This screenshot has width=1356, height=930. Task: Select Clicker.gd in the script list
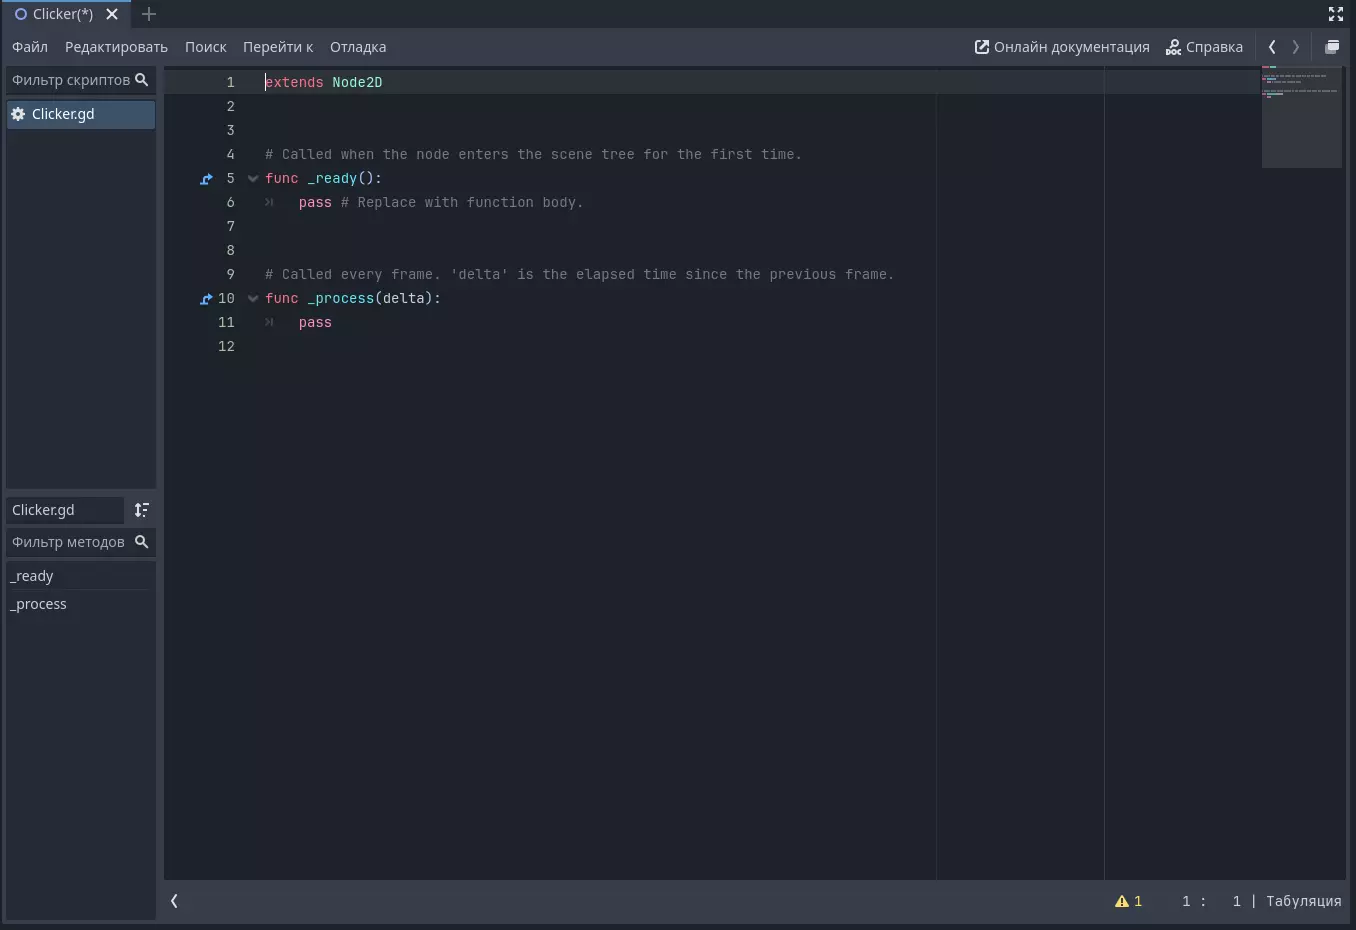63,114
